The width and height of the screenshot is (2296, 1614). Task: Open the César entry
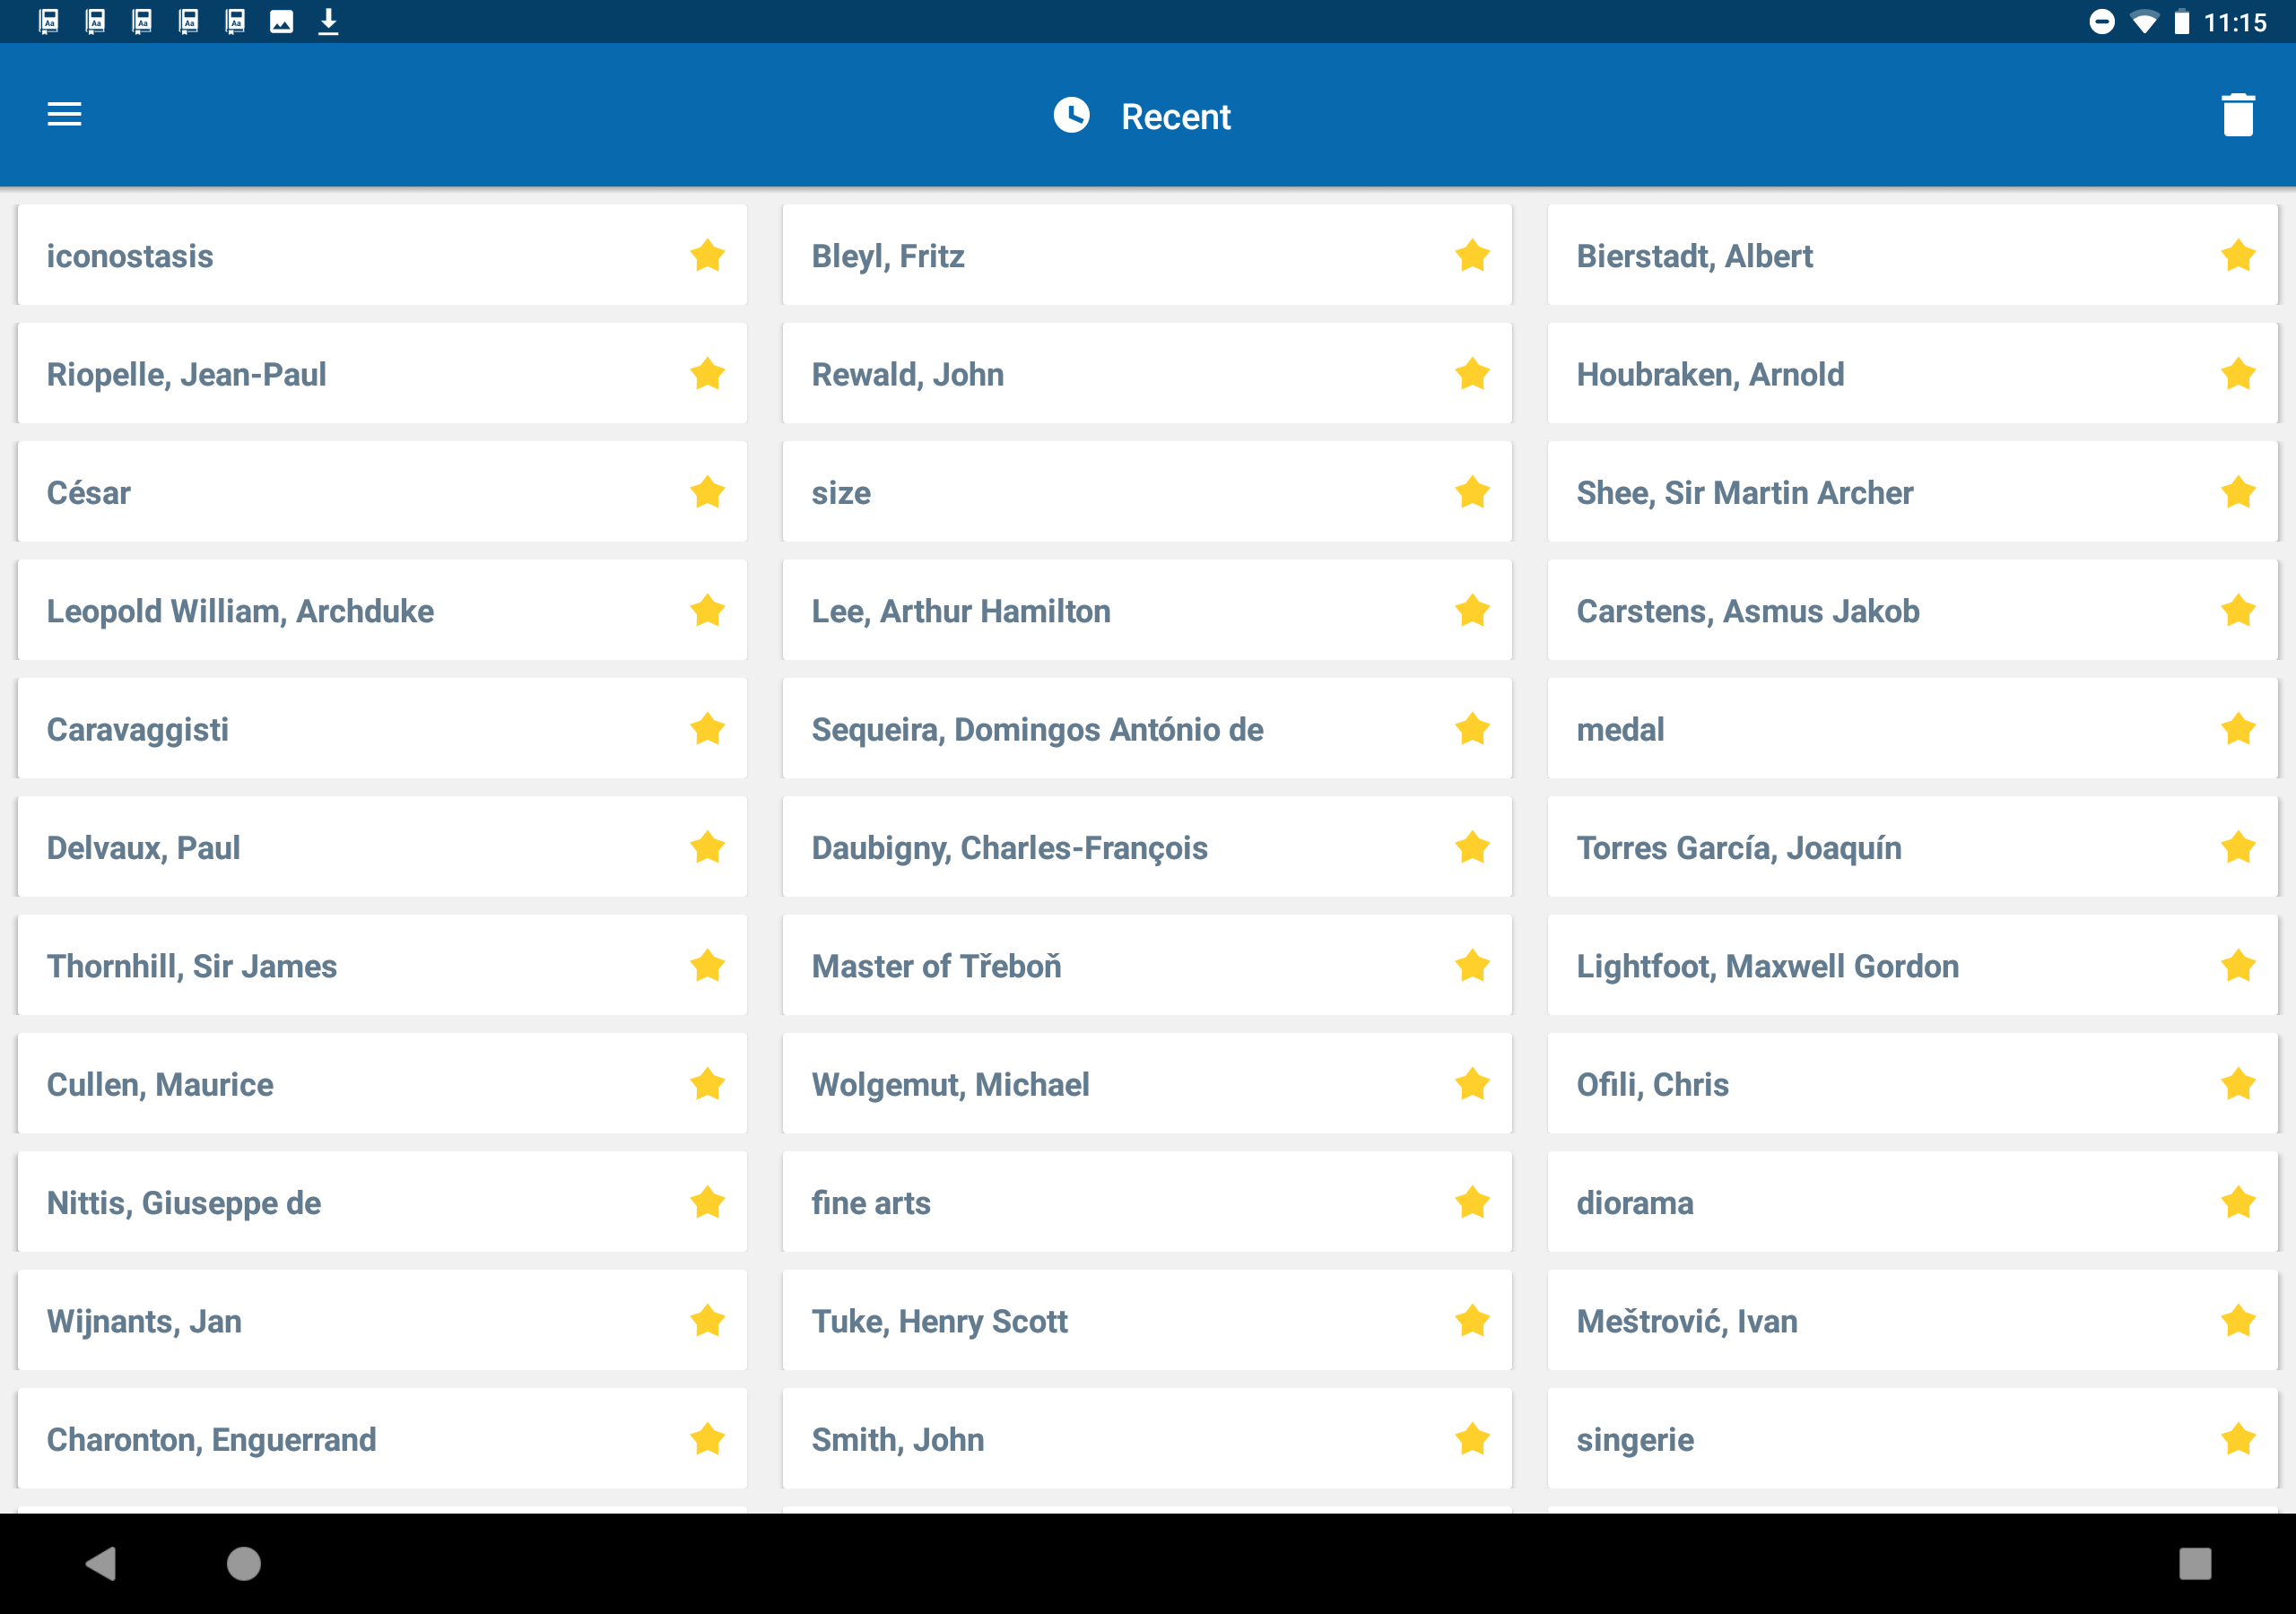pyautogui.click(x=382, y=492)
